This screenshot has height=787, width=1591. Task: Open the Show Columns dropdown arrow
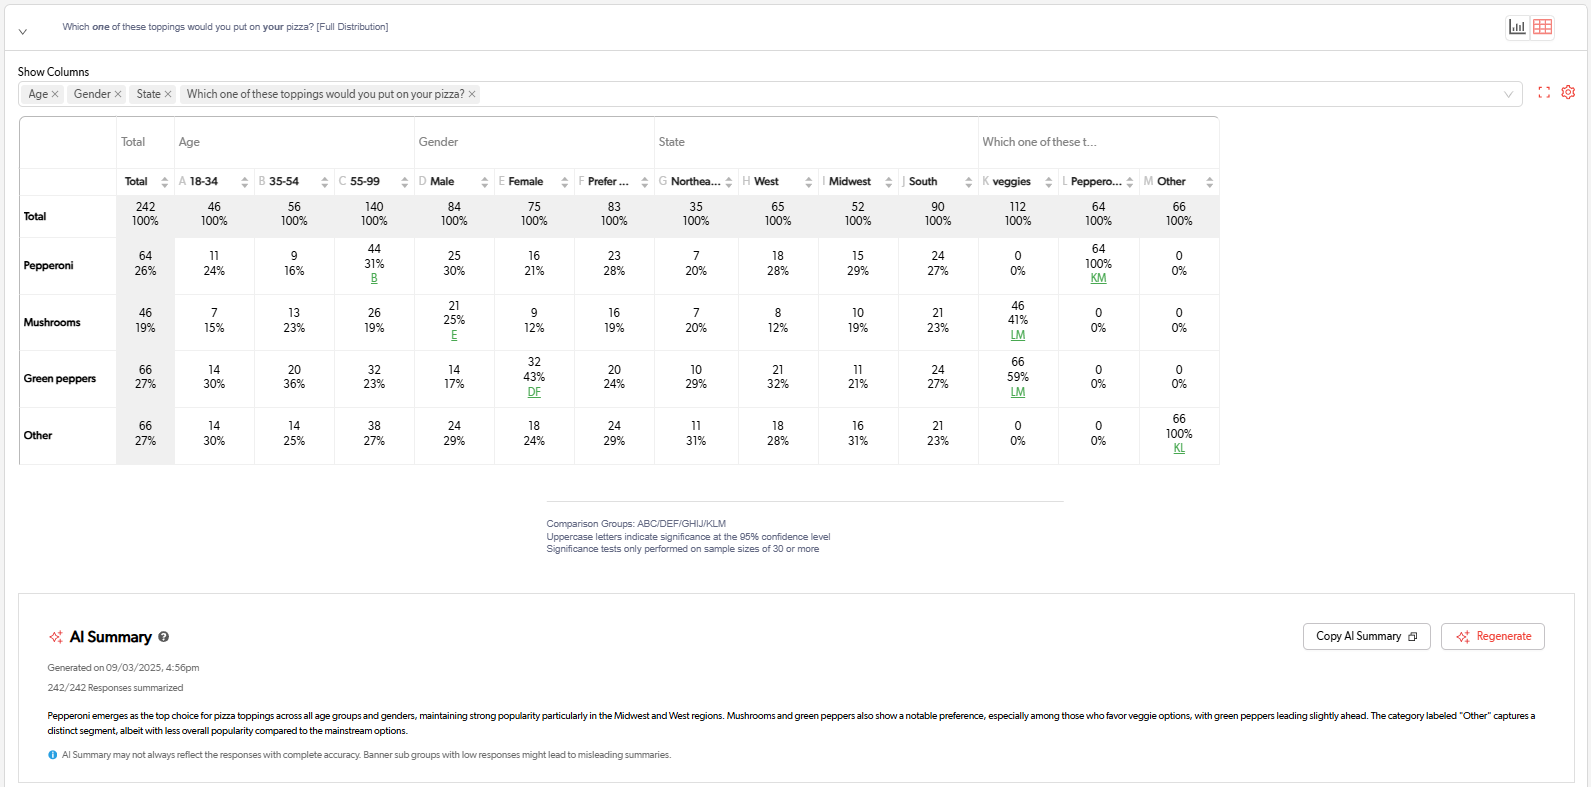tap(1508, 94)
